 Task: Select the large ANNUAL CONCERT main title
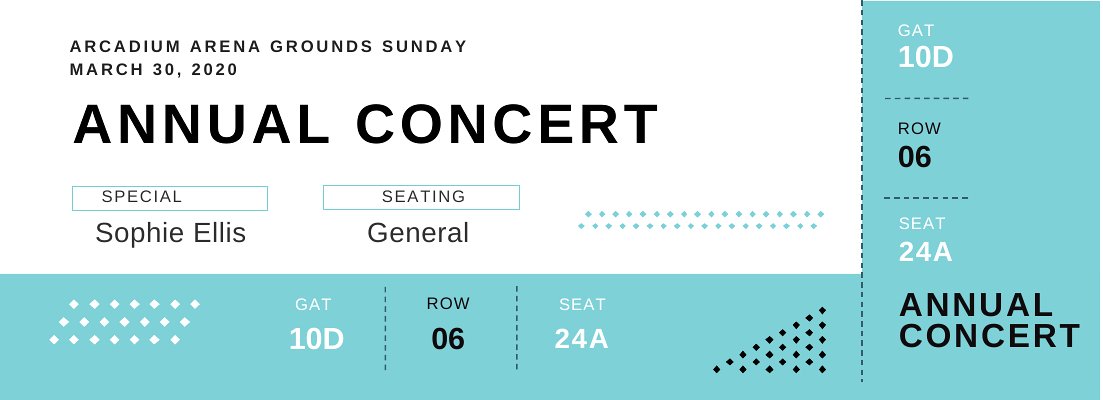pyautogui.click(x=366, y=125)
